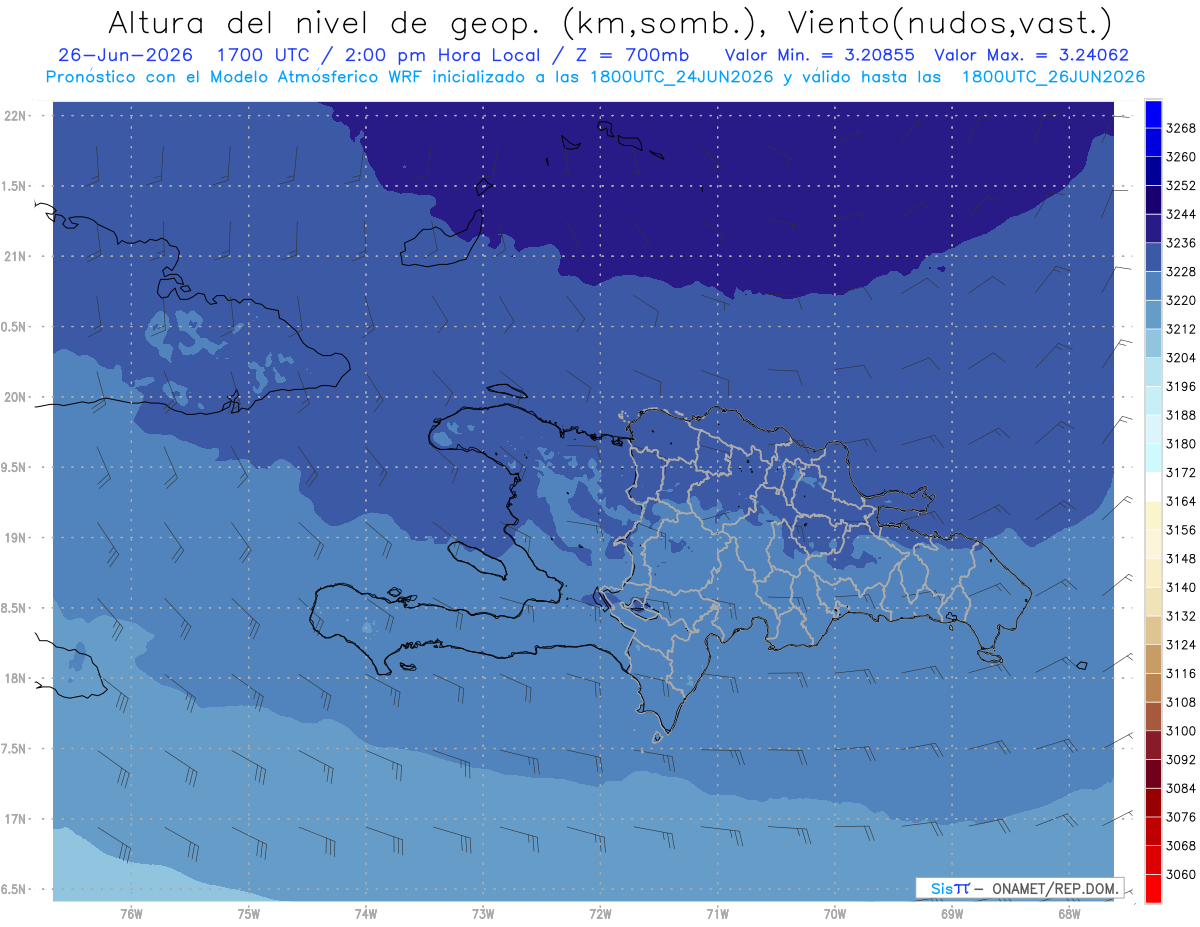1200x927 pixels.
Task: Click the '19N' latitude label
Action: click(x=17, y=538)
